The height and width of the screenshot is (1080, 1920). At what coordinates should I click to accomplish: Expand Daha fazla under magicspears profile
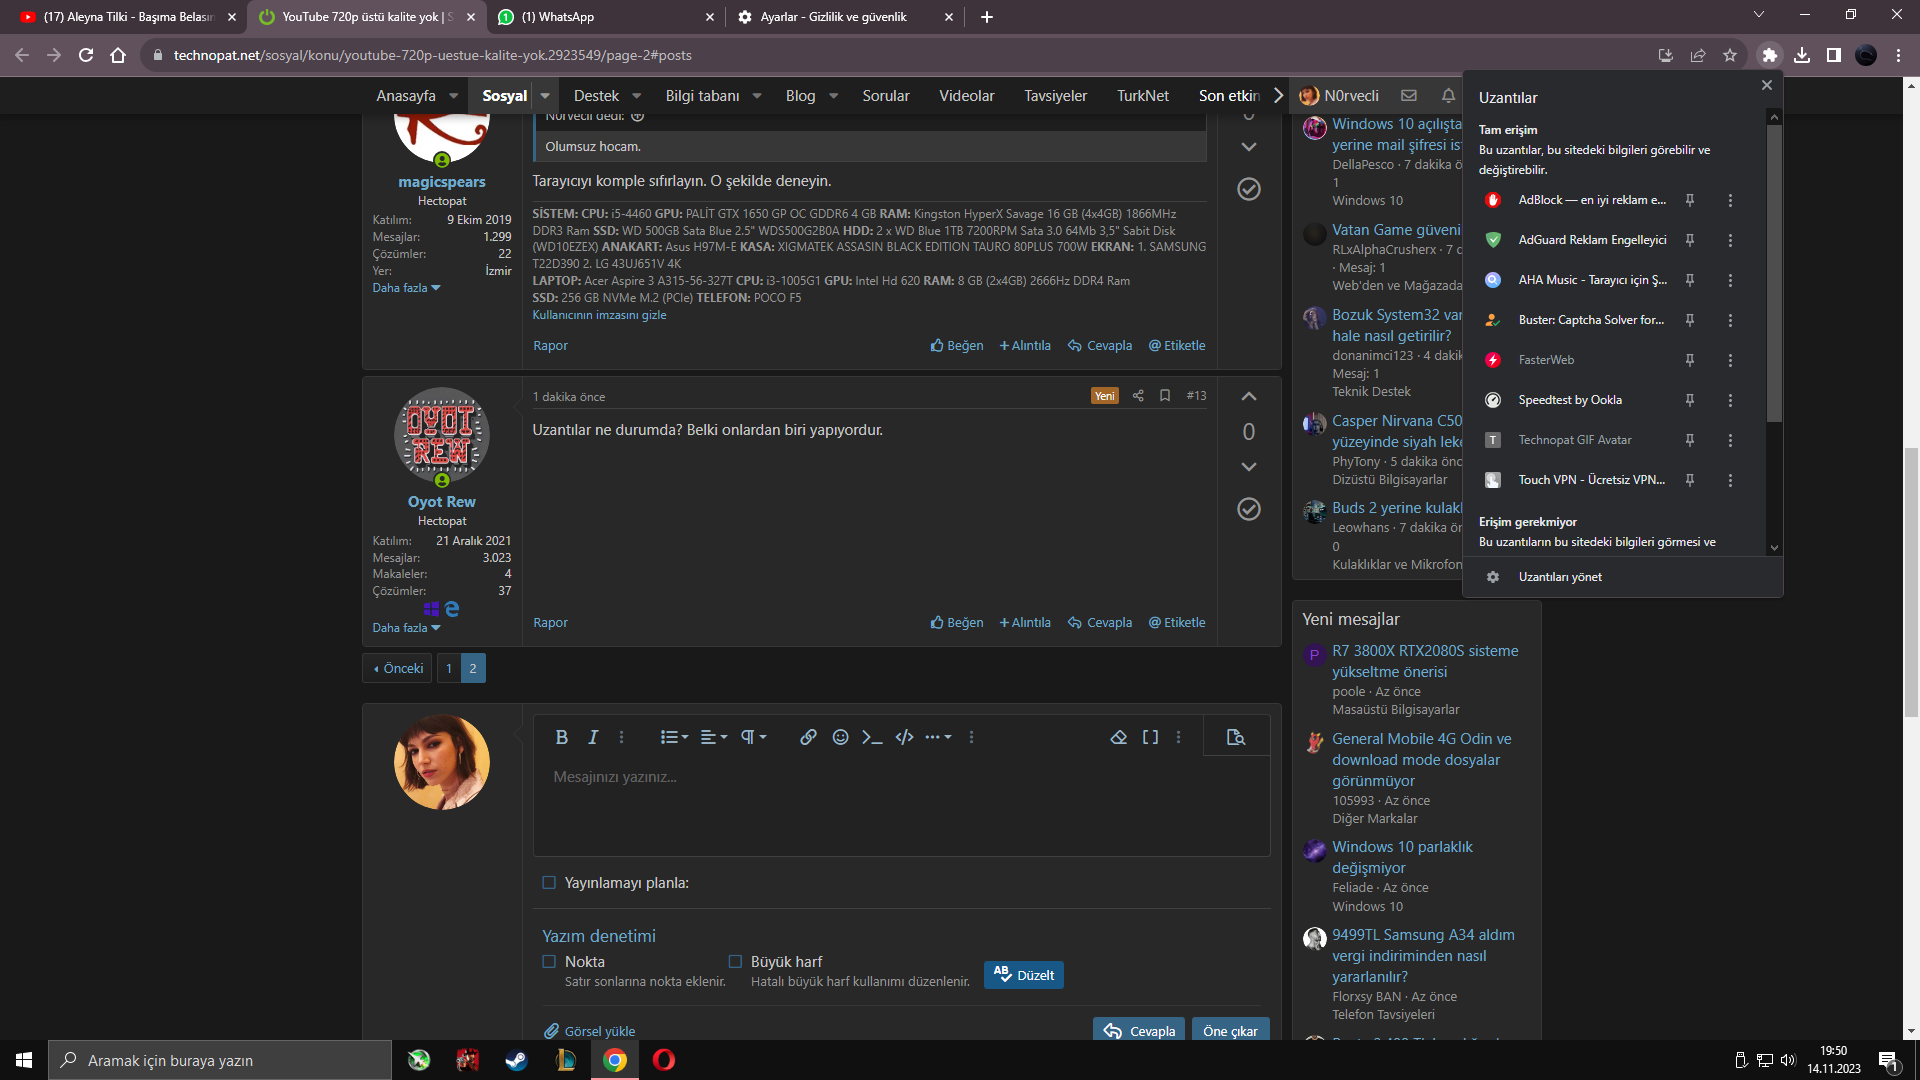[x=404, y=287]
